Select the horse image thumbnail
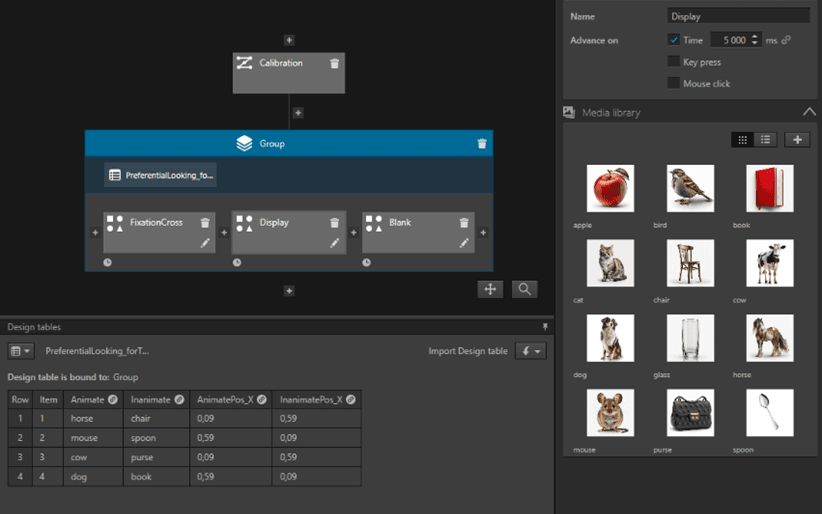Image resolution: width=822 pixels, height=514 pixels. tap(770, 338)
